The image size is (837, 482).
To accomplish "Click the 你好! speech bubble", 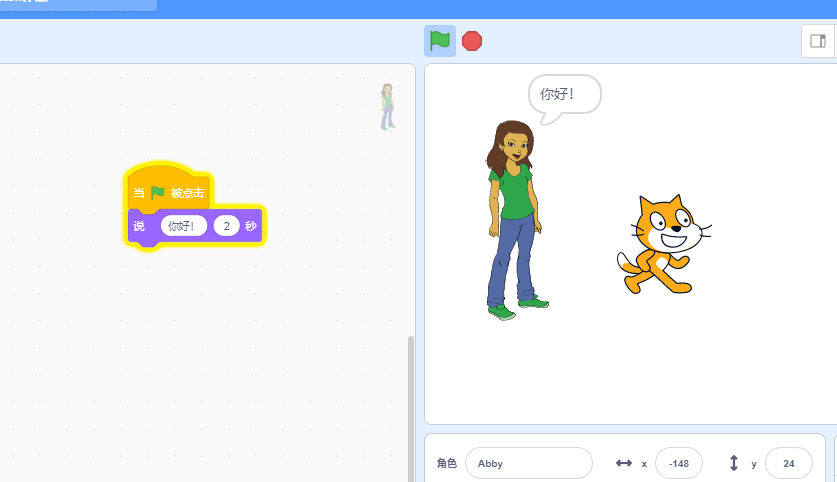I will coord(564,99).
